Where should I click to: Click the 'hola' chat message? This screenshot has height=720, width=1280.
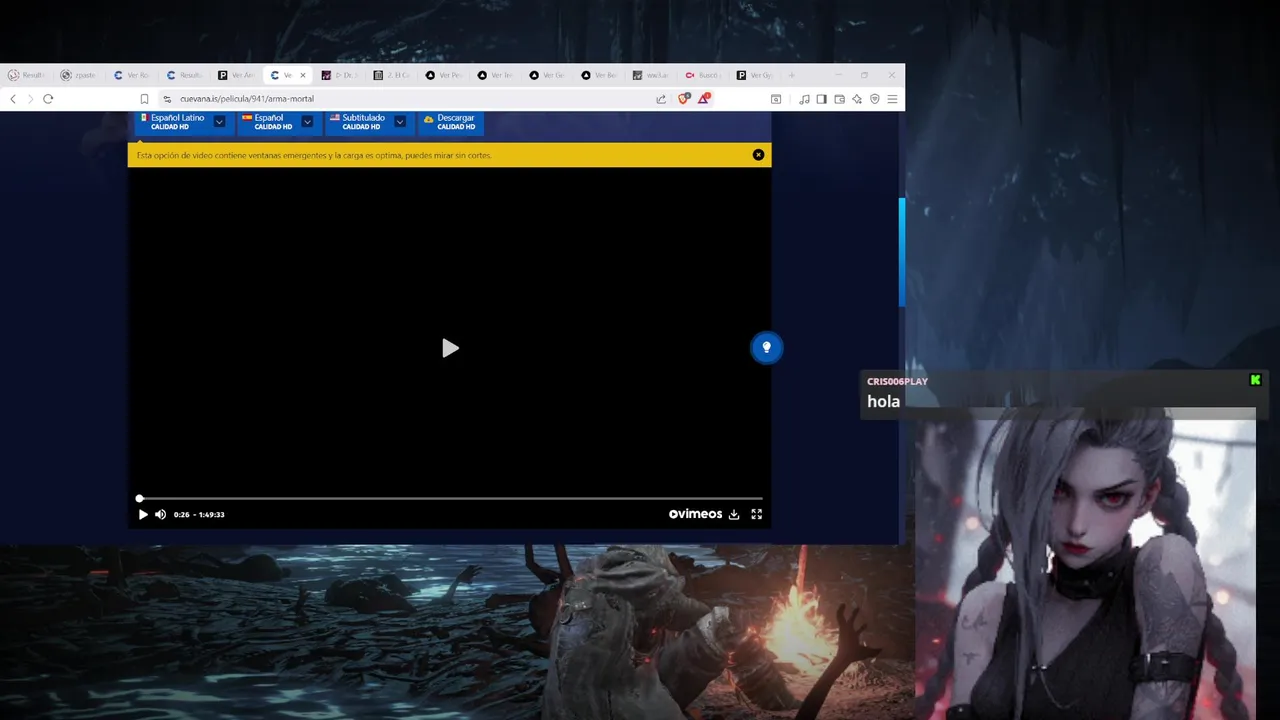(883, 401)
